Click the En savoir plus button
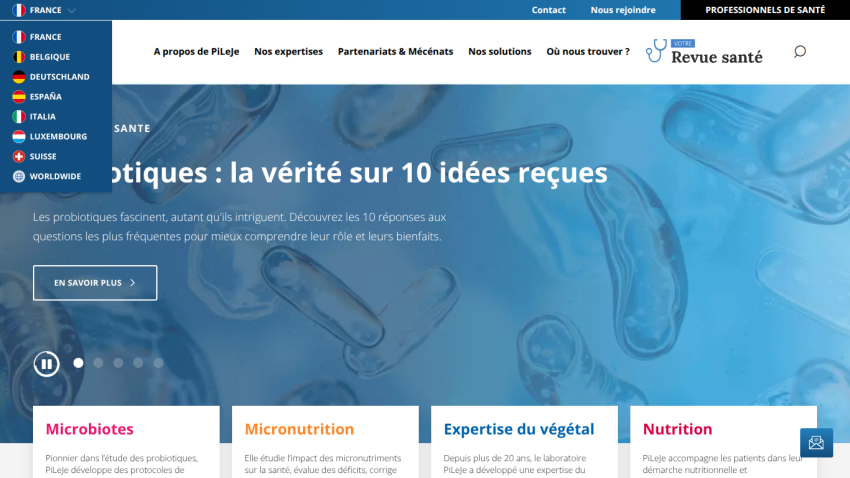 click(95, 283)
